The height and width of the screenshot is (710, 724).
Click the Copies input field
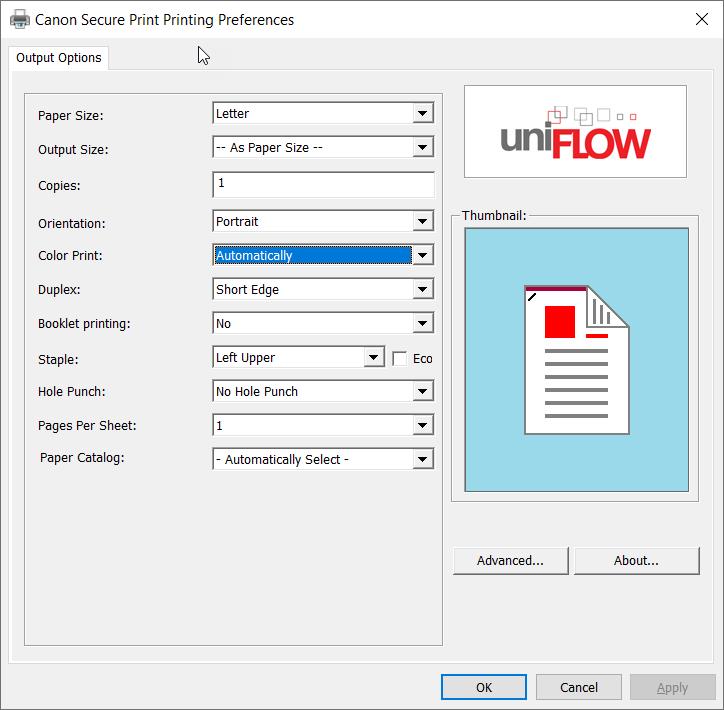323,185
